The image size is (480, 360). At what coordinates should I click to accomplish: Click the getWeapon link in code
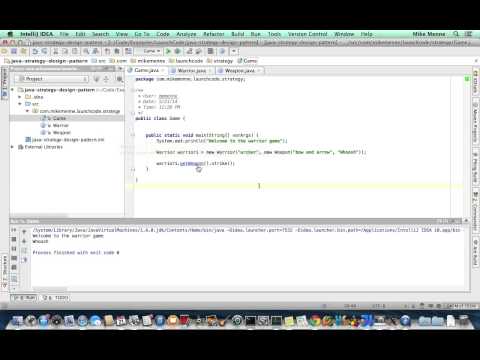click(191, 163)
